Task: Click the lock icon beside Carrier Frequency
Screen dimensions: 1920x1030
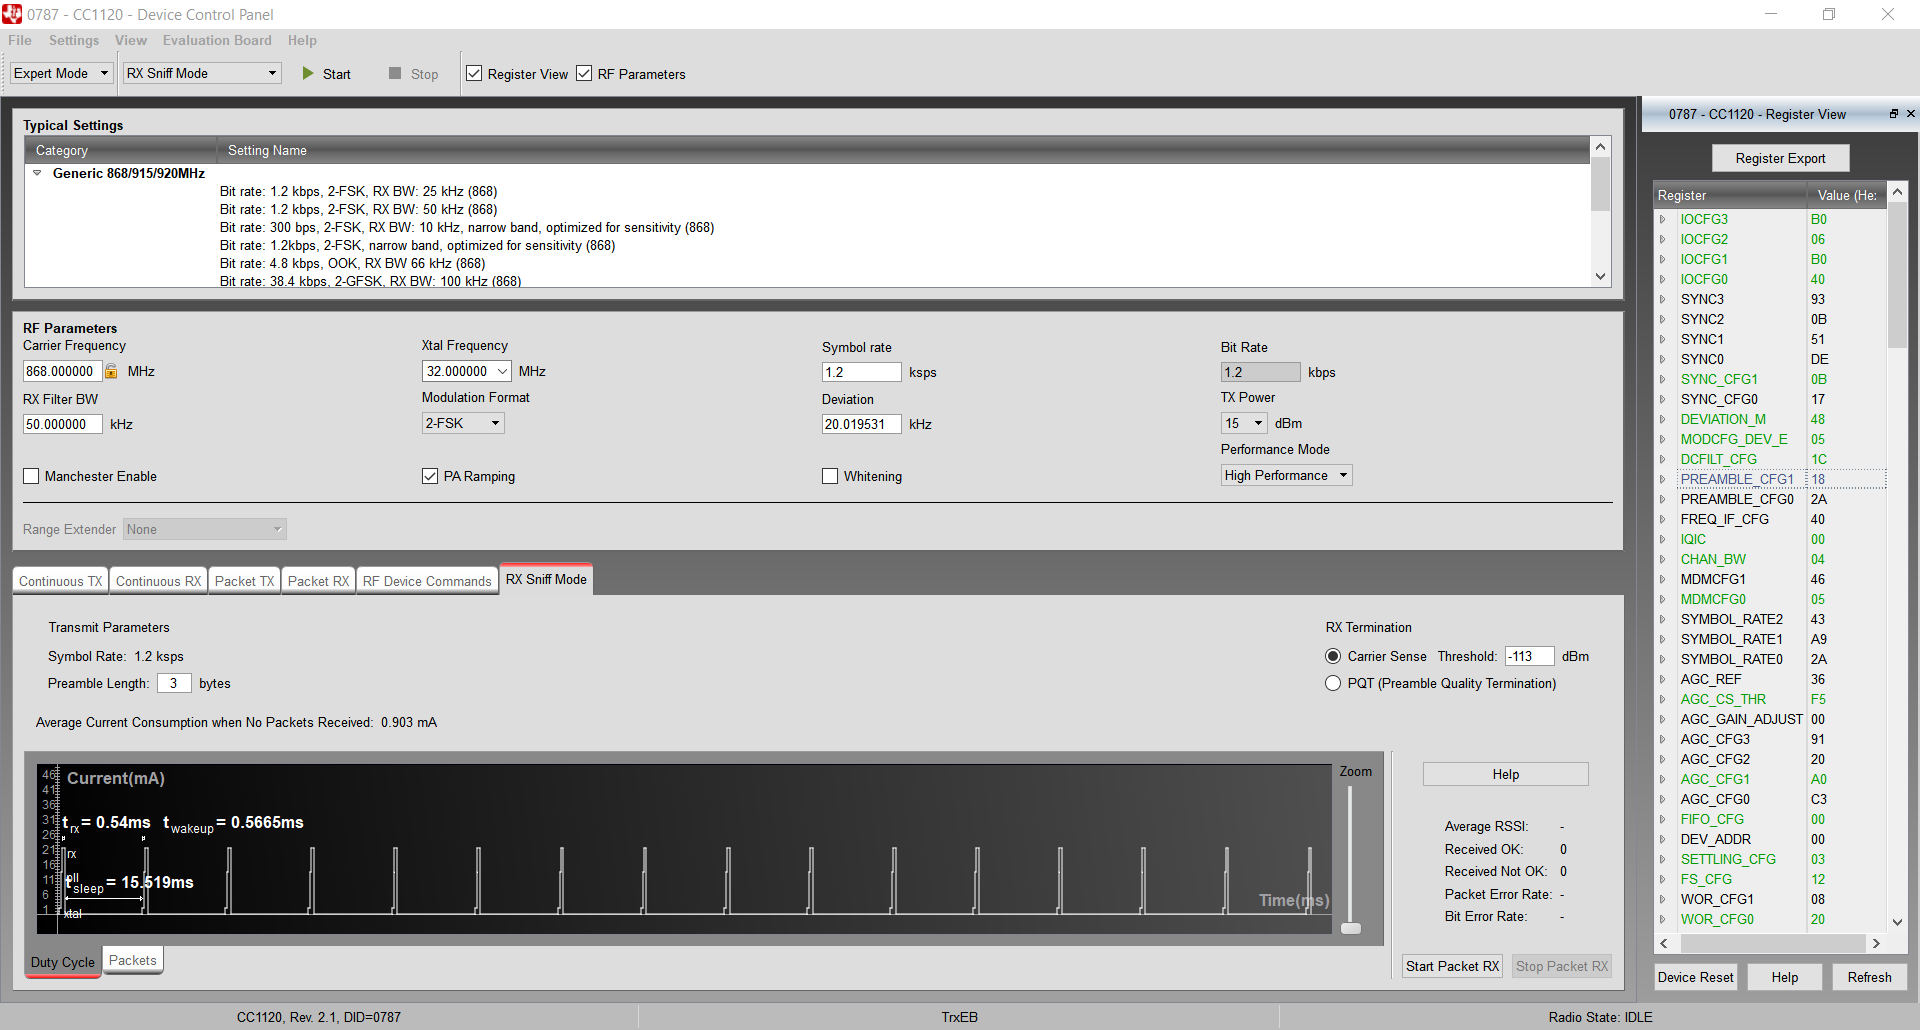Action: (x=112, y=371)
